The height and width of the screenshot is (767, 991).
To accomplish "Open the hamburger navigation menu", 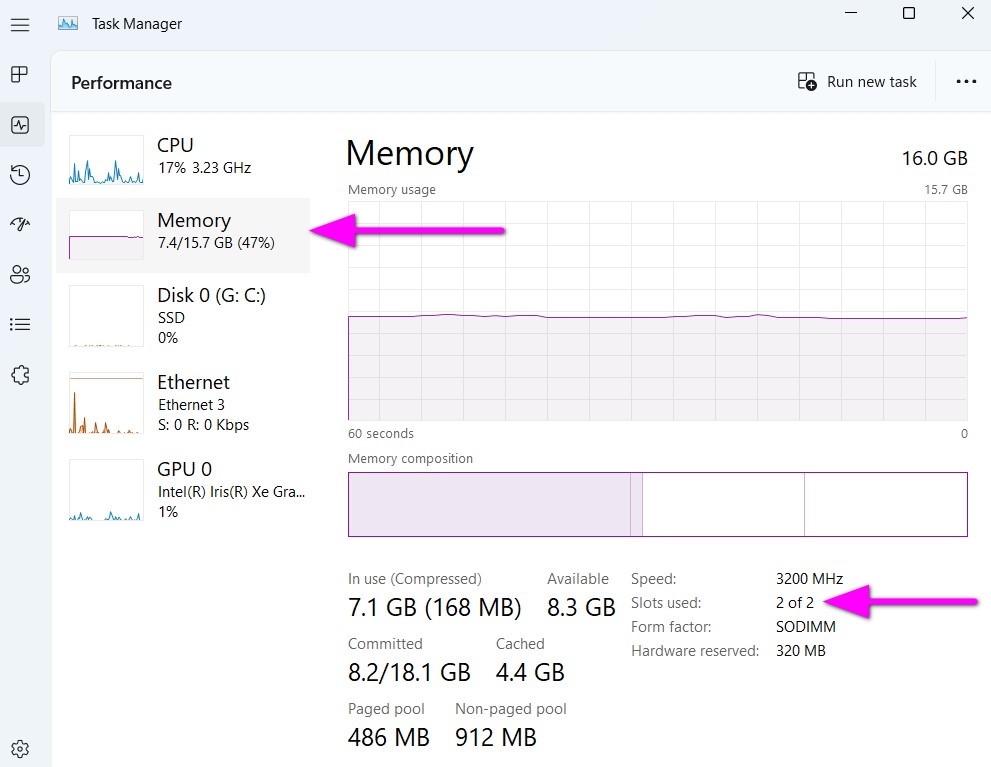I will click(20, 25).
